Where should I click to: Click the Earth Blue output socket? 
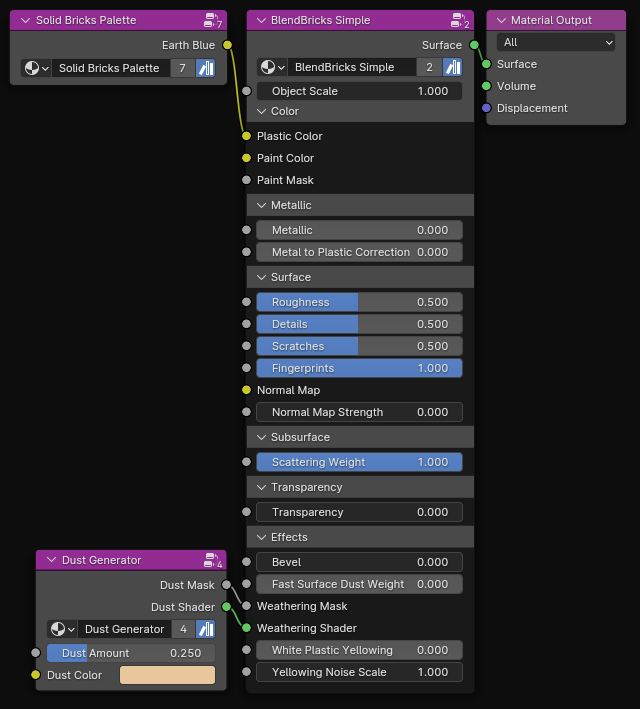coord(228,45)
